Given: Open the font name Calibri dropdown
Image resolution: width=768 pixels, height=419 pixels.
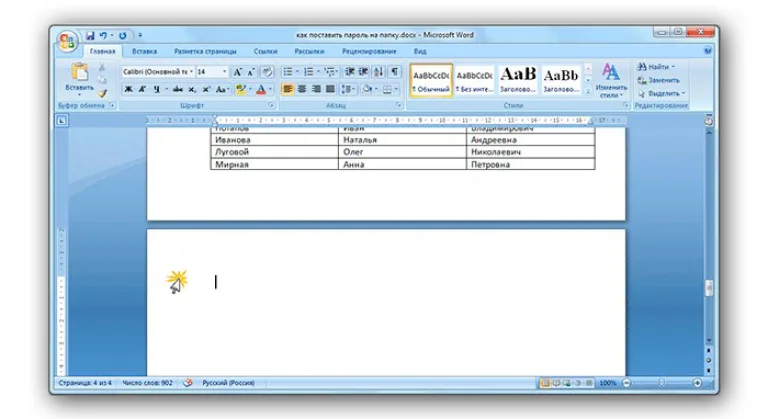Looking at the screenshot, I should 191,72.
